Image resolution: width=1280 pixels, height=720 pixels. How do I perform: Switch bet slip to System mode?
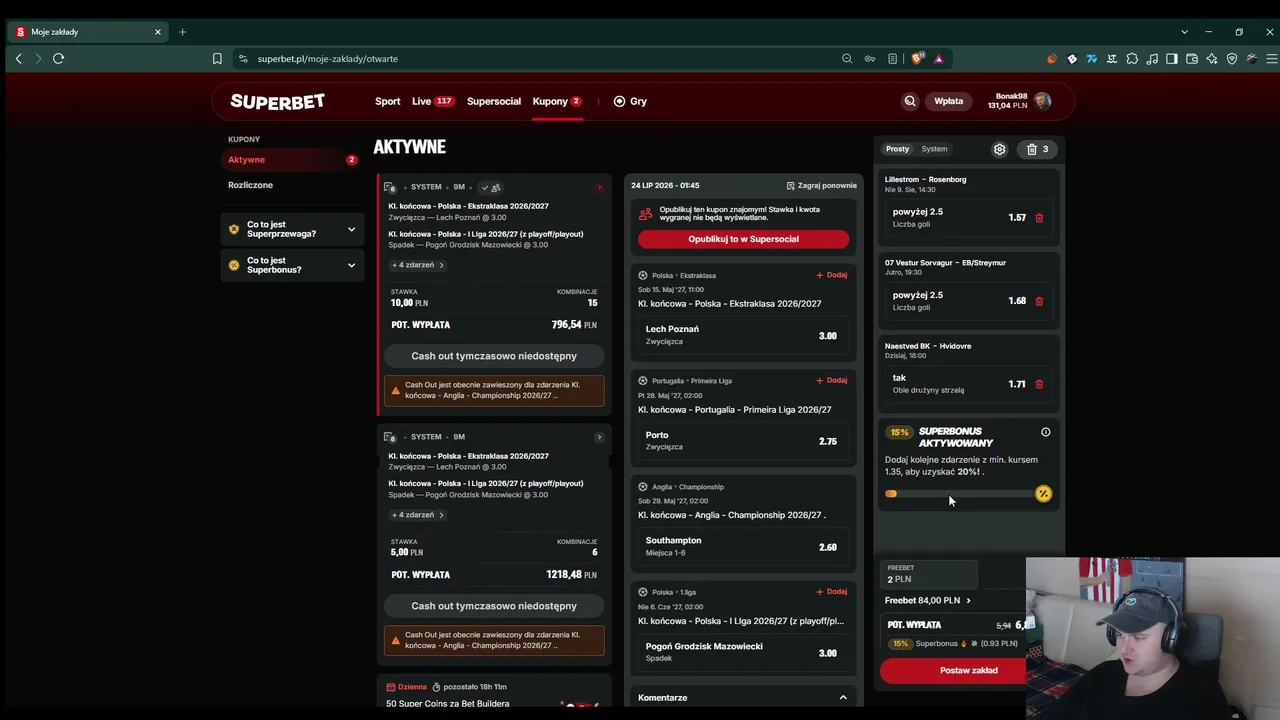click(x=934, y=149)
